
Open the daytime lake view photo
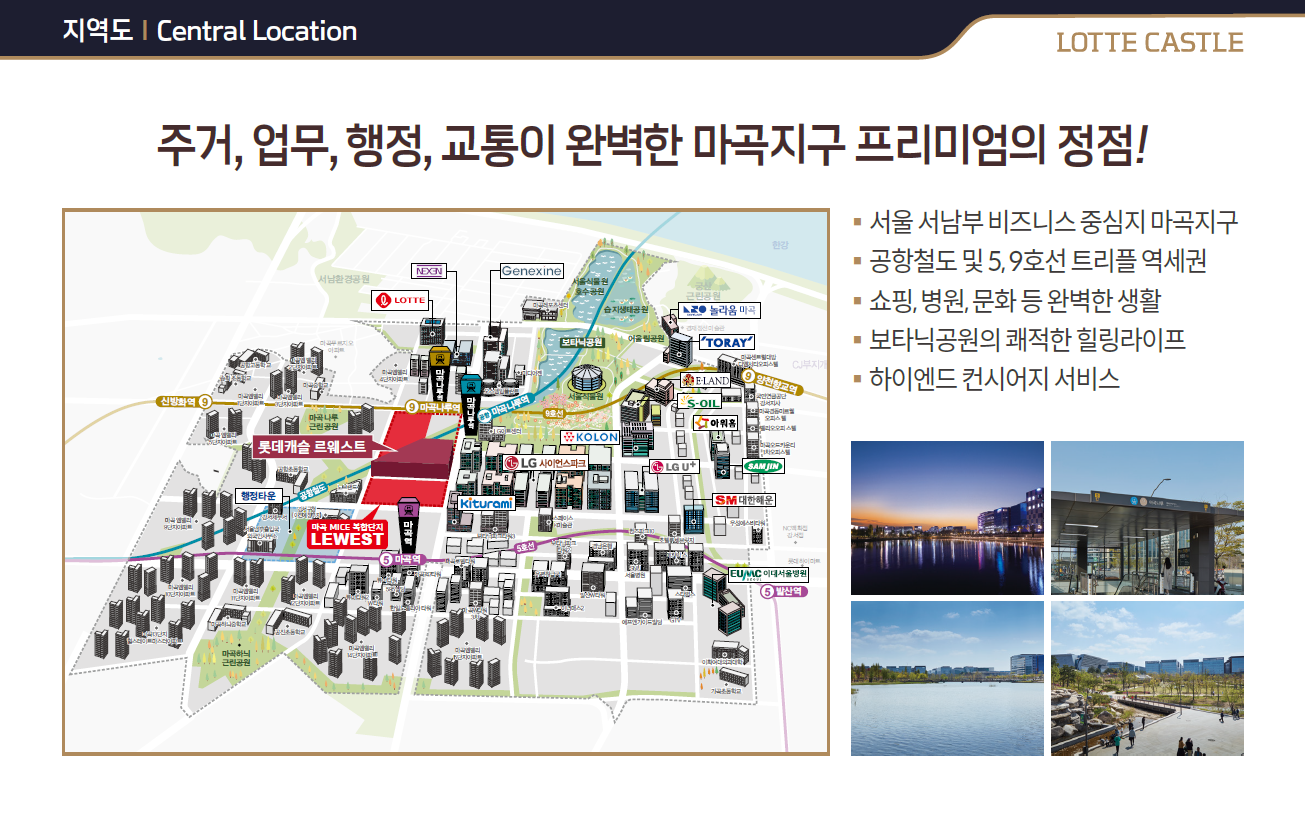947,678
